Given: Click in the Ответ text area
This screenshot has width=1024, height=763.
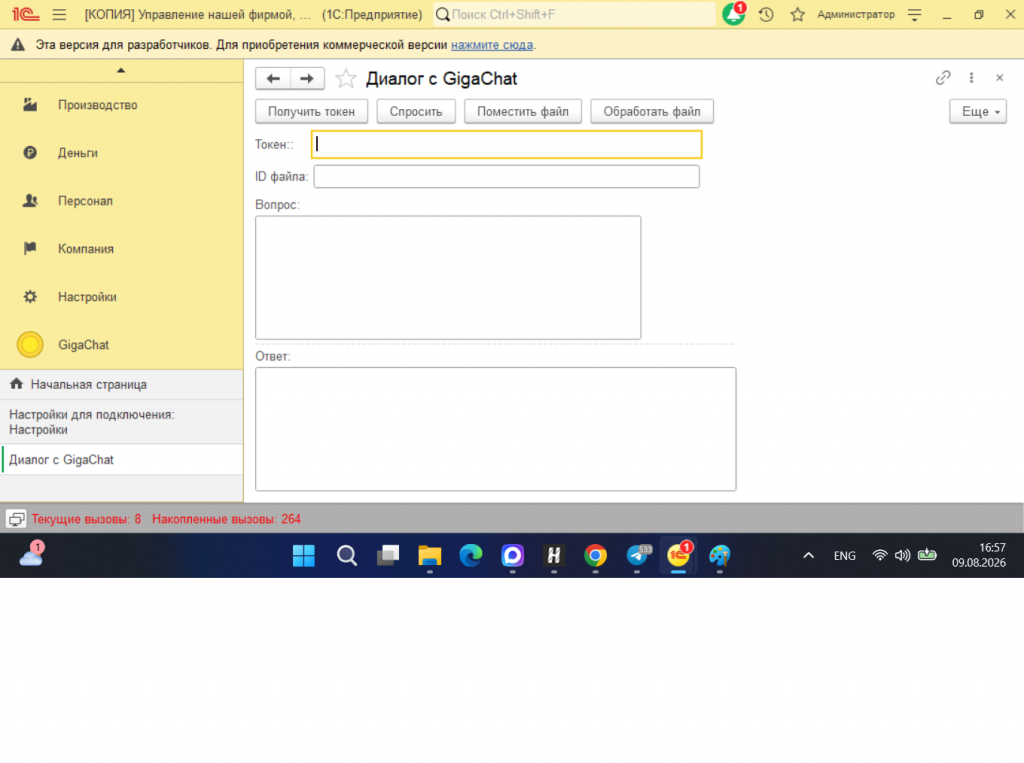Looking at the screenshot, I should click(x=496, y=429).
